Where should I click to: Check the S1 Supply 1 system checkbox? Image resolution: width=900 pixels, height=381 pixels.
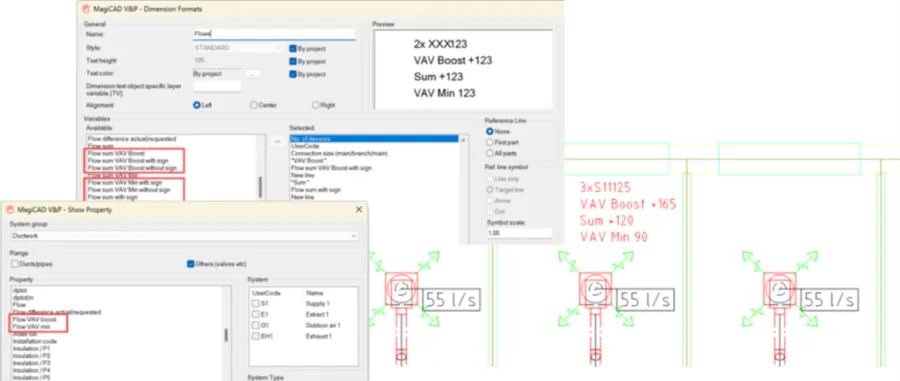255,303
